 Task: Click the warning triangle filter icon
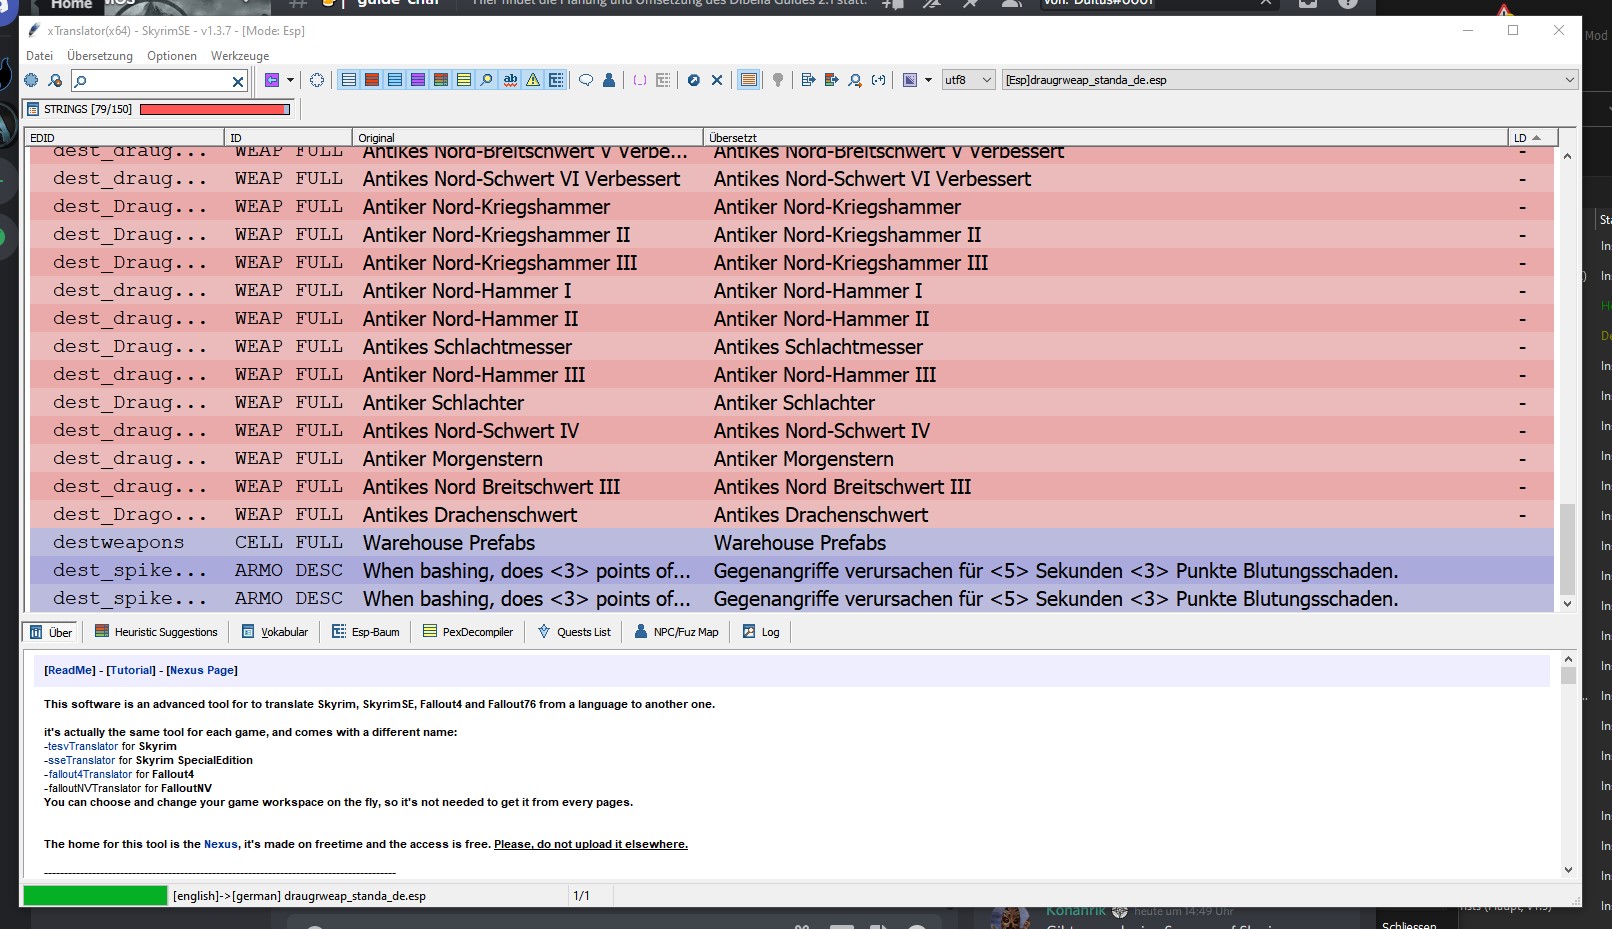tap(533, 80)
